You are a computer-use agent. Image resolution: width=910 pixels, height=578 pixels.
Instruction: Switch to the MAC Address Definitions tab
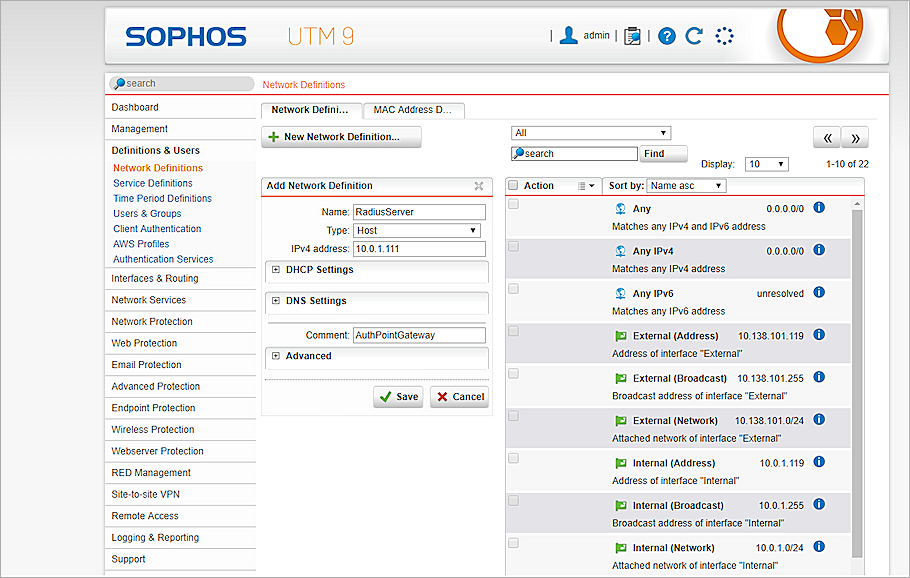pyautogui.click(x=413, y=110)
